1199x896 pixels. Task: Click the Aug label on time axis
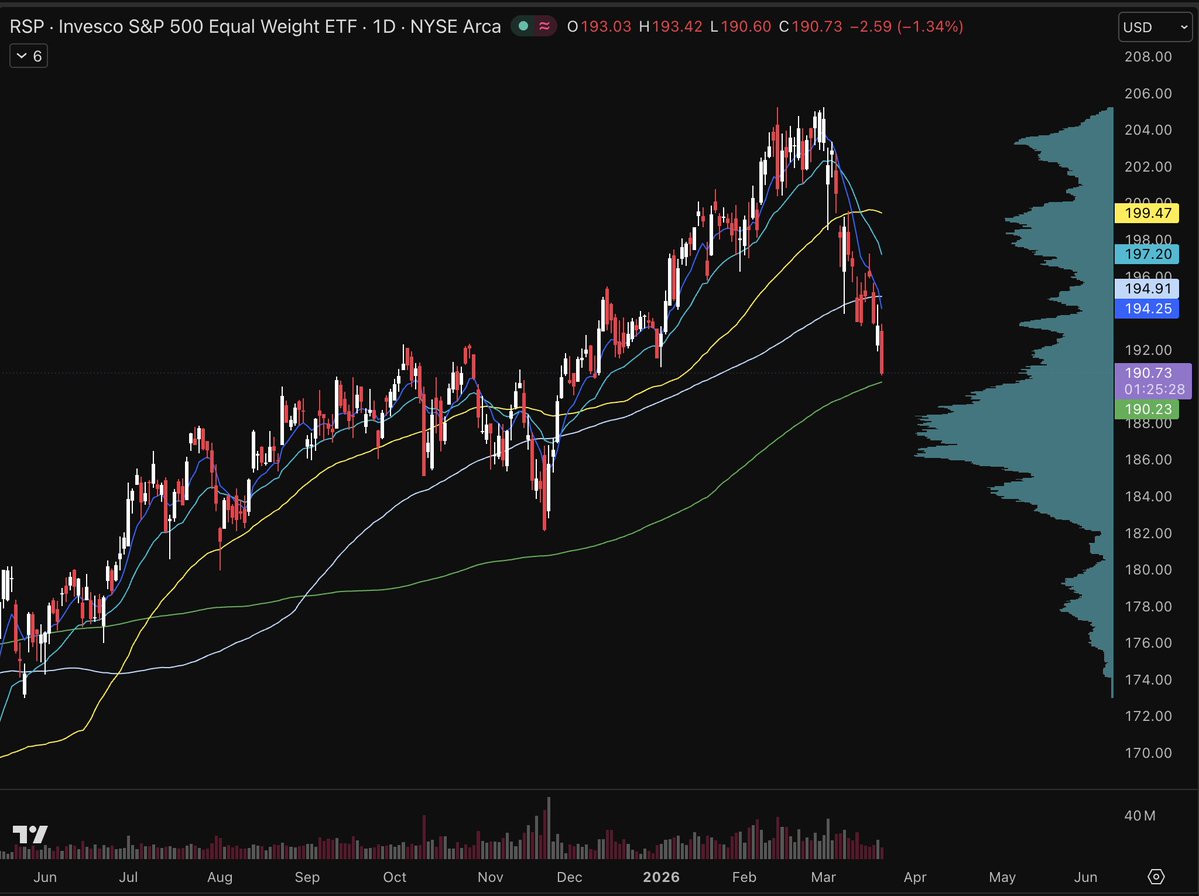(219, 877)
